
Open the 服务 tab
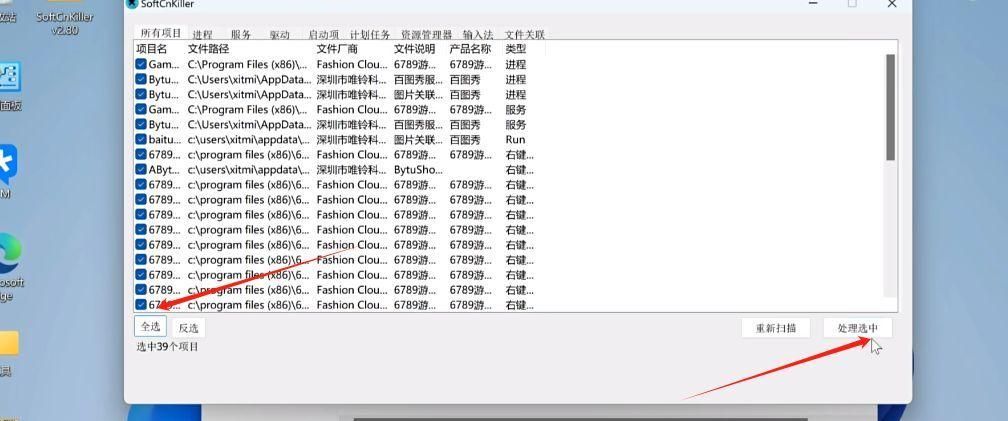241,35
